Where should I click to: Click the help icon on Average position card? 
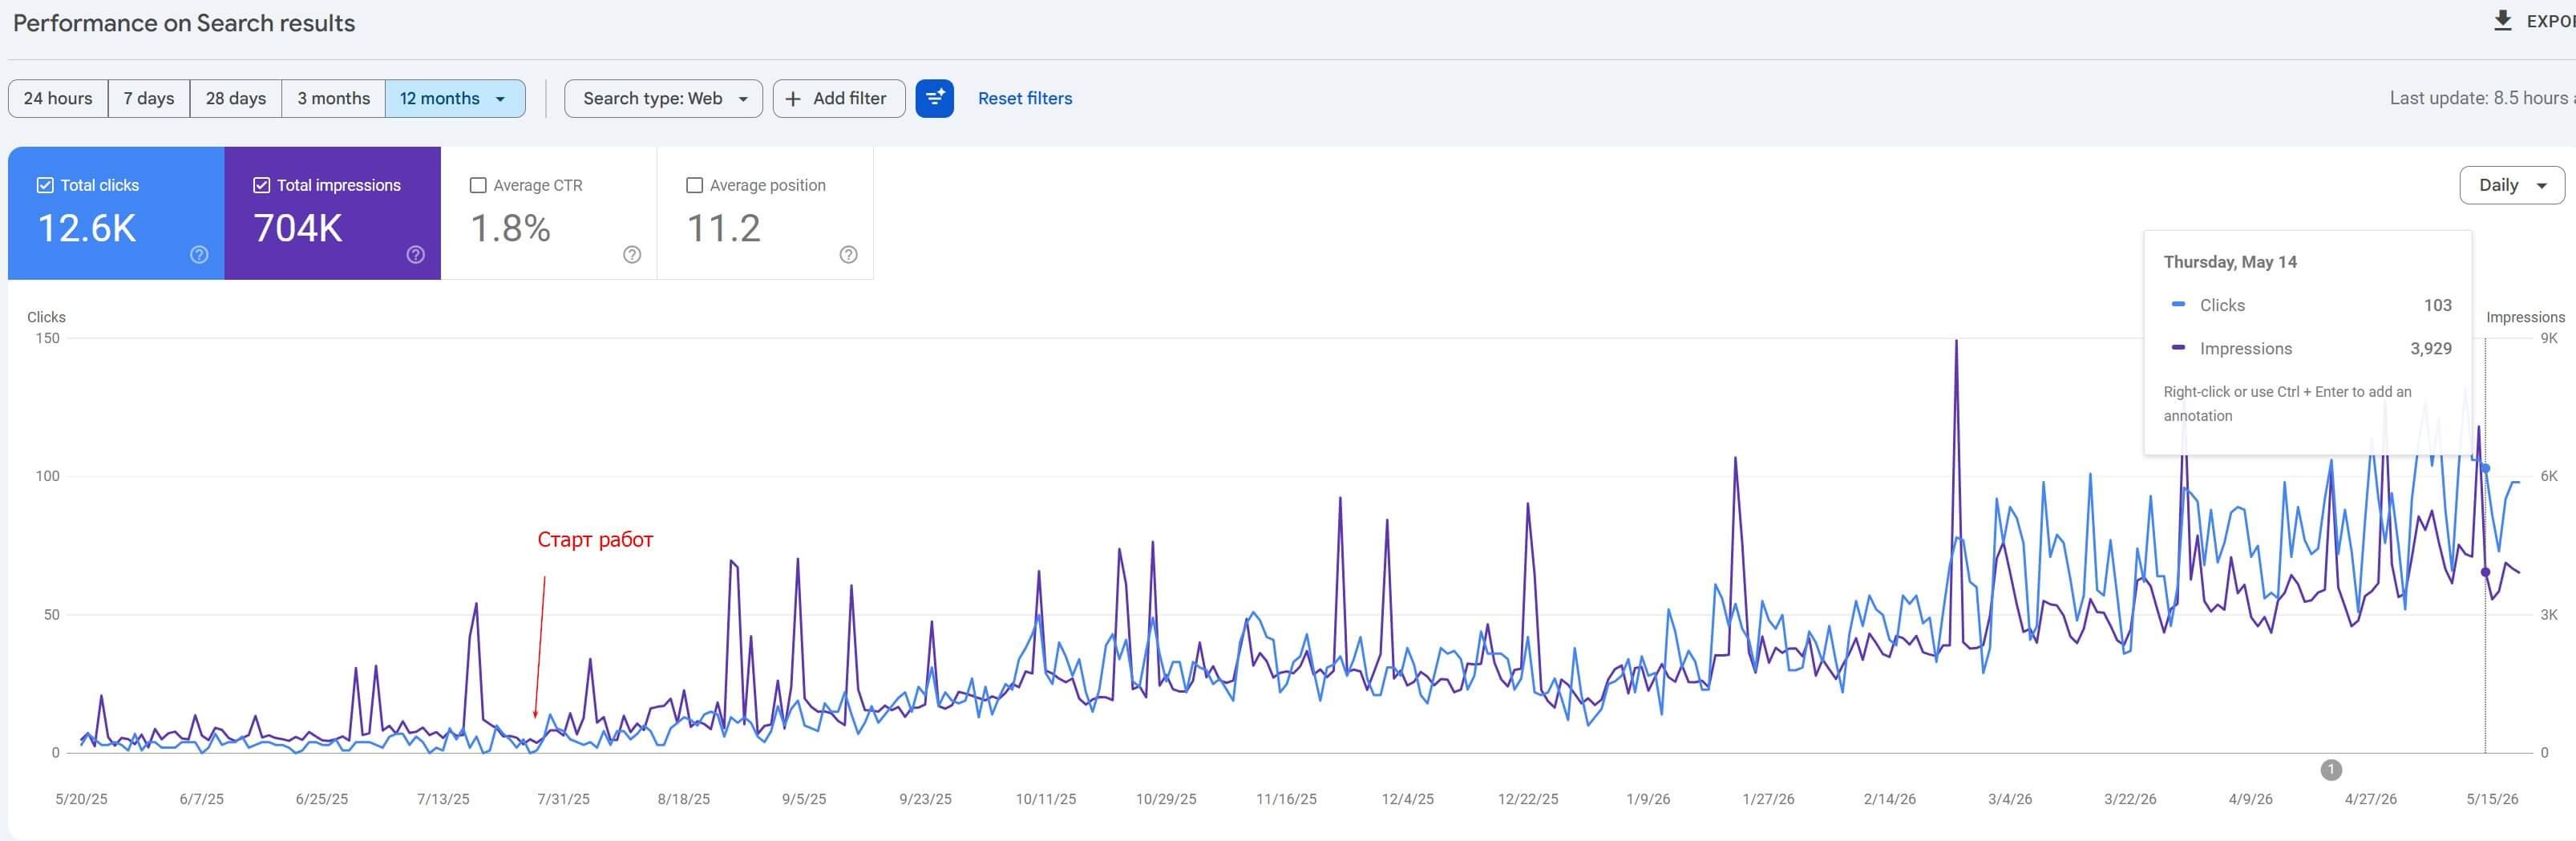click(849, 255)
